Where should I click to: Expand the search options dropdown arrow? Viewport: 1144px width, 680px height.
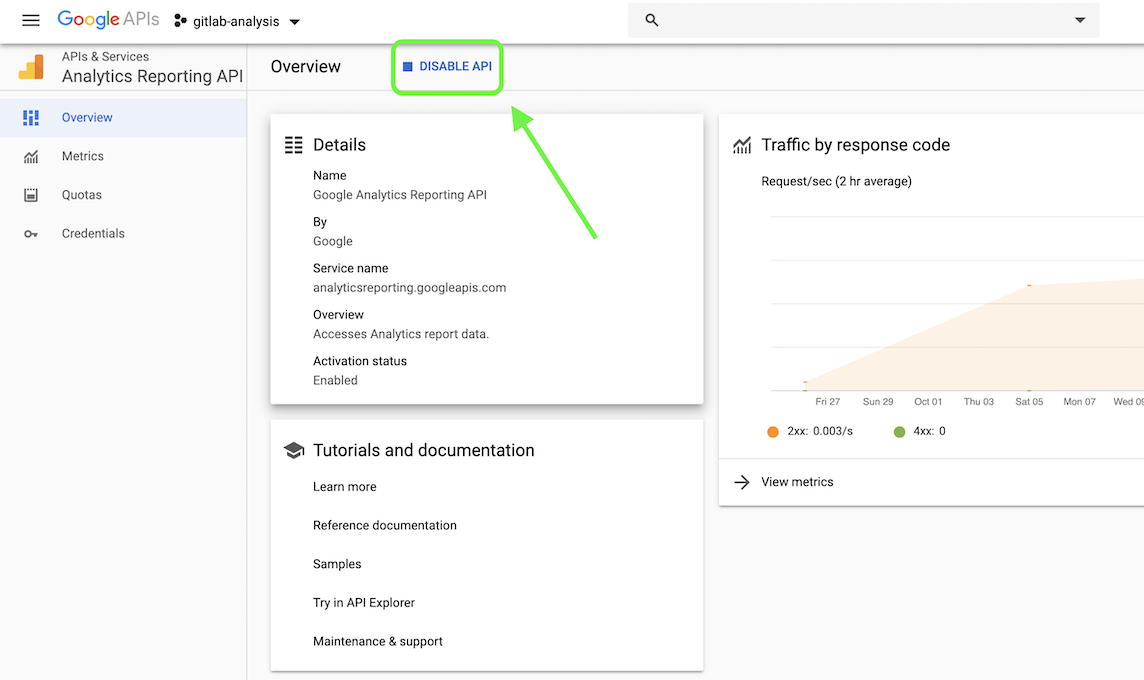[1080, 19]
